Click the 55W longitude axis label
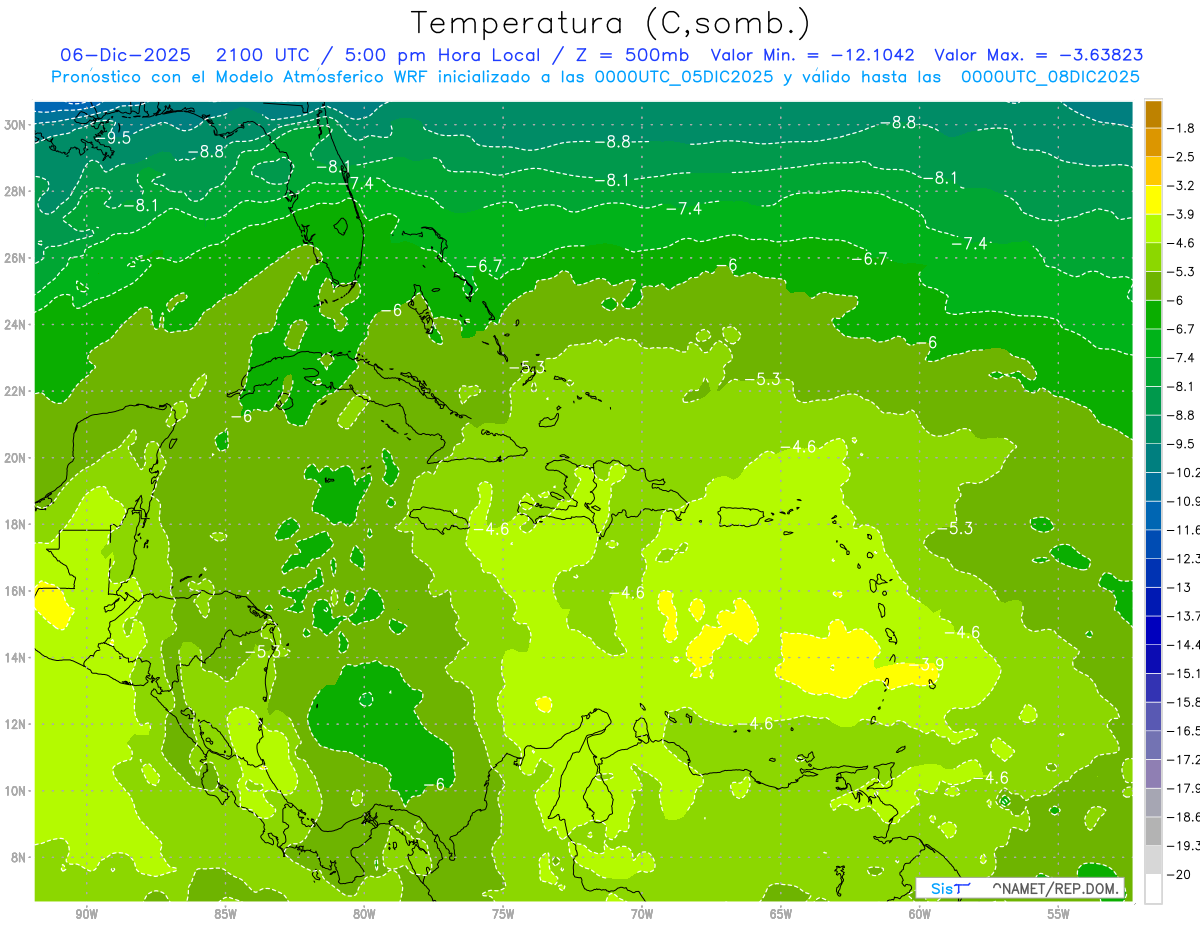1200x927 pixels. (1059, 914)
